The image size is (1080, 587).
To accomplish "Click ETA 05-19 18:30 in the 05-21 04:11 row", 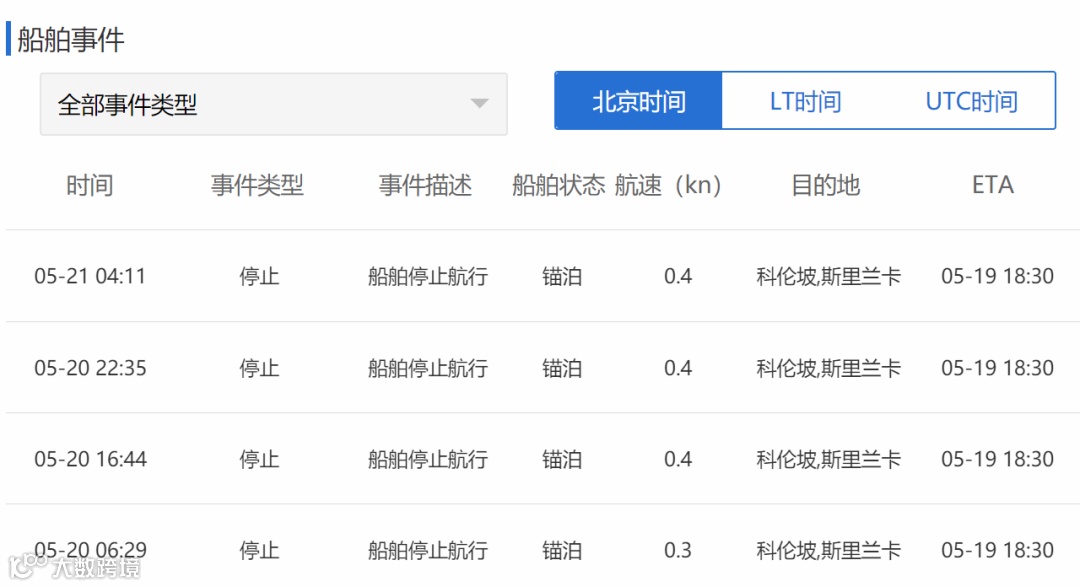I will pyautogui.click(x=997, y=276).
